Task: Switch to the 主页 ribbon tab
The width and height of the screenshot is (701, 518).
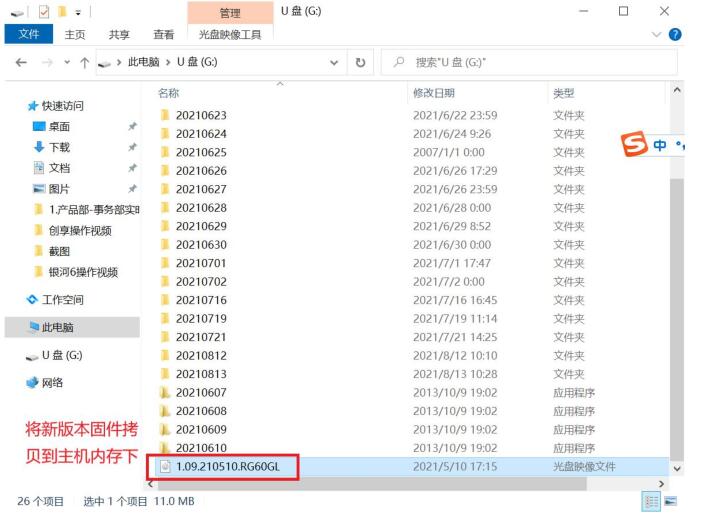Action: coord(75,35)
